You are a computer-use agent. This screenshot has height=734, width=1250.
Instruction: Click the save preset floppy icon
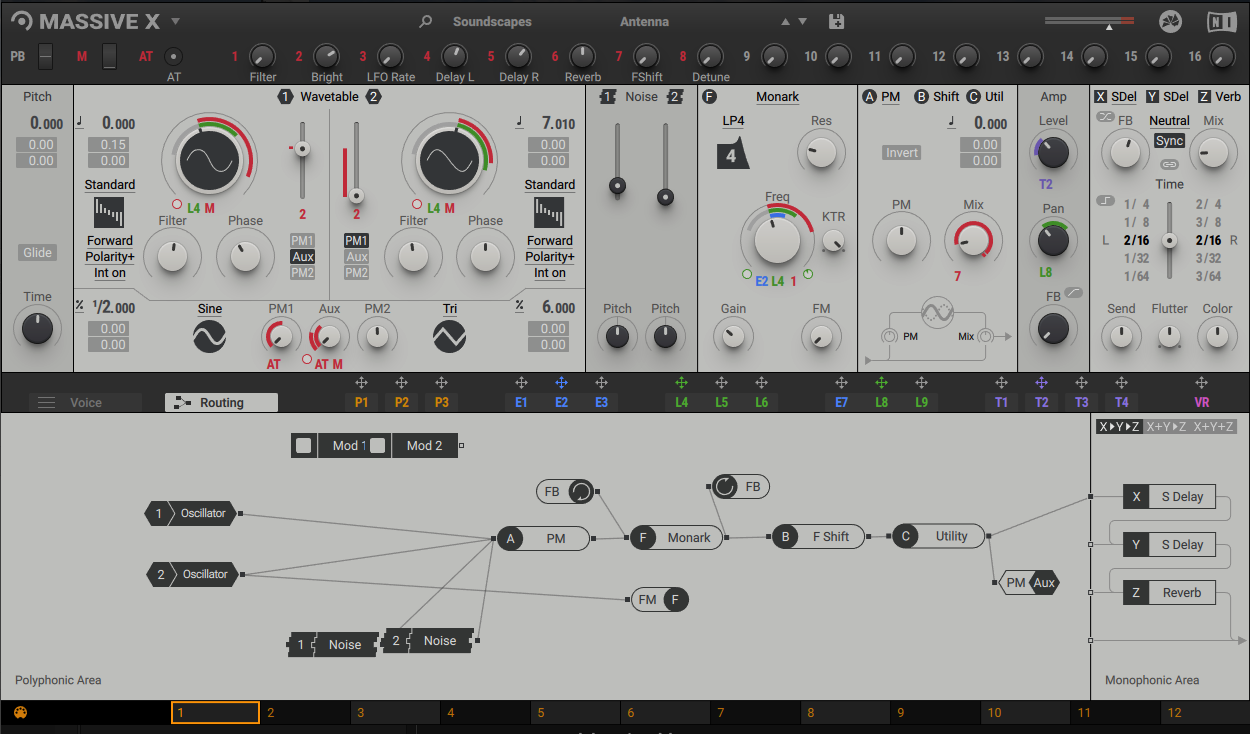837,22
